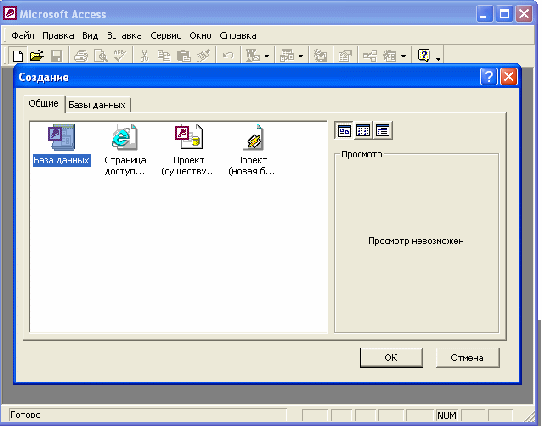Open the Вид menu

tap(90, 36)
